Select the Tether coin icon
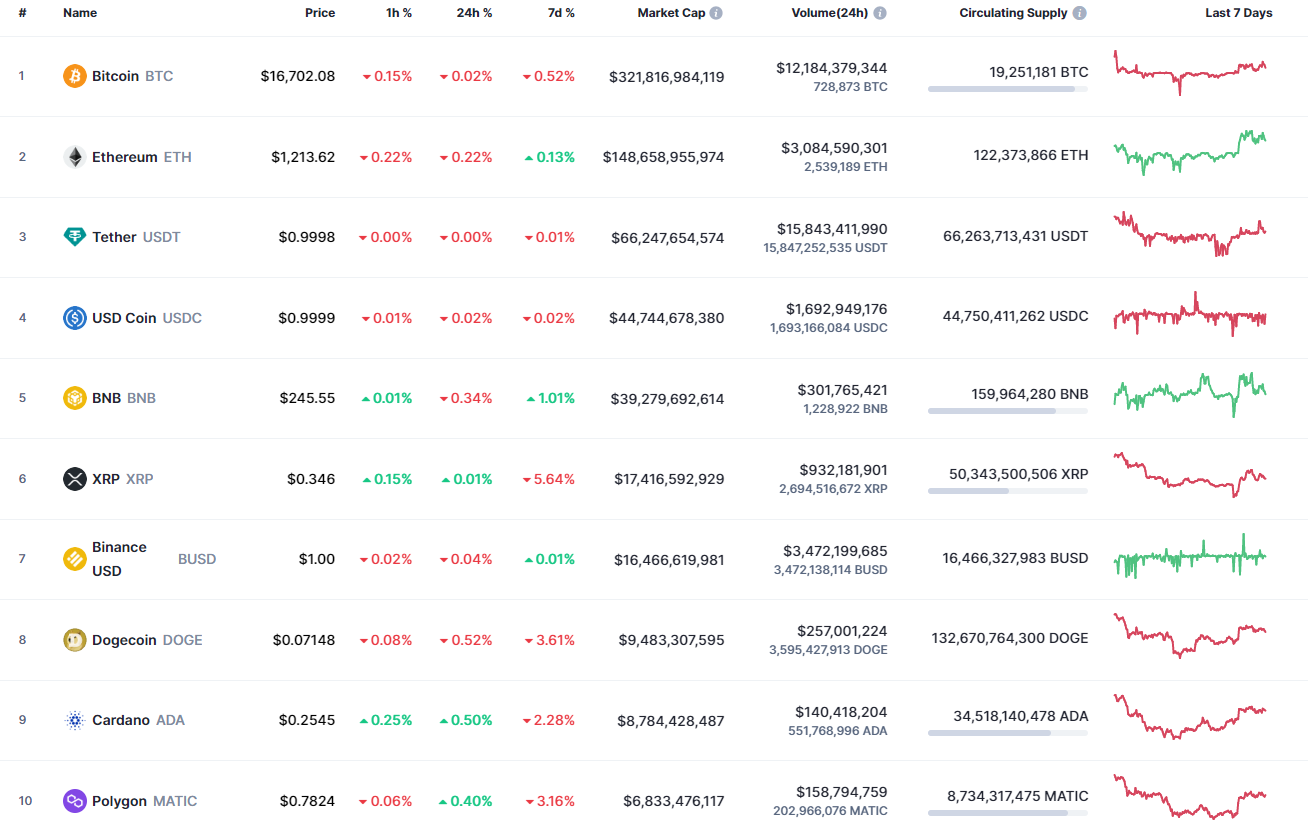The width and height of the screenshot is (1308, 825). 75,237
